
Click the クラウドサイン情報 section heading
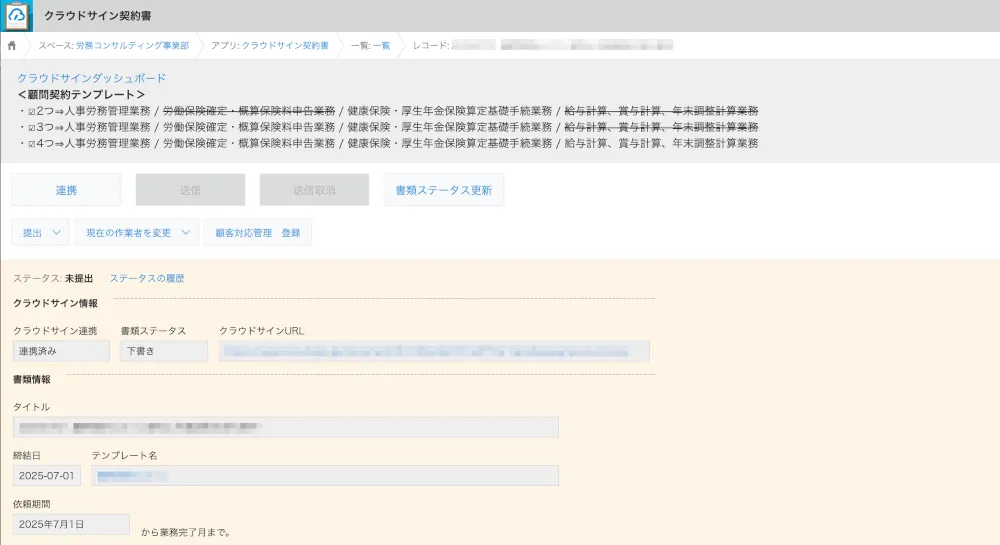pos(55,303)
